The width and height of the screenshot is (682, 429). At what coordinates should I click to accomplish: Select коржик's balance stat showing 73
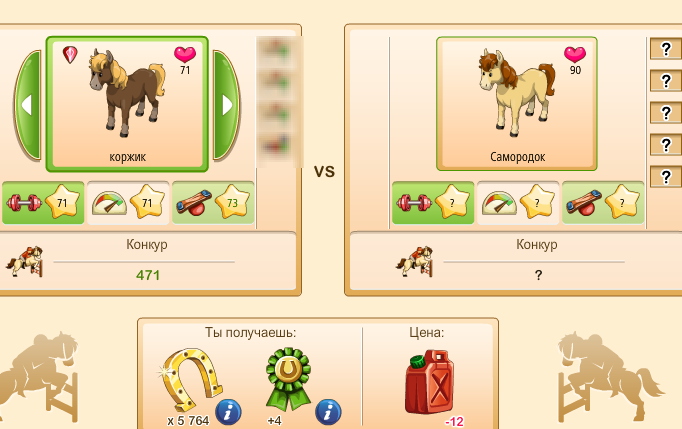point(213,203)
